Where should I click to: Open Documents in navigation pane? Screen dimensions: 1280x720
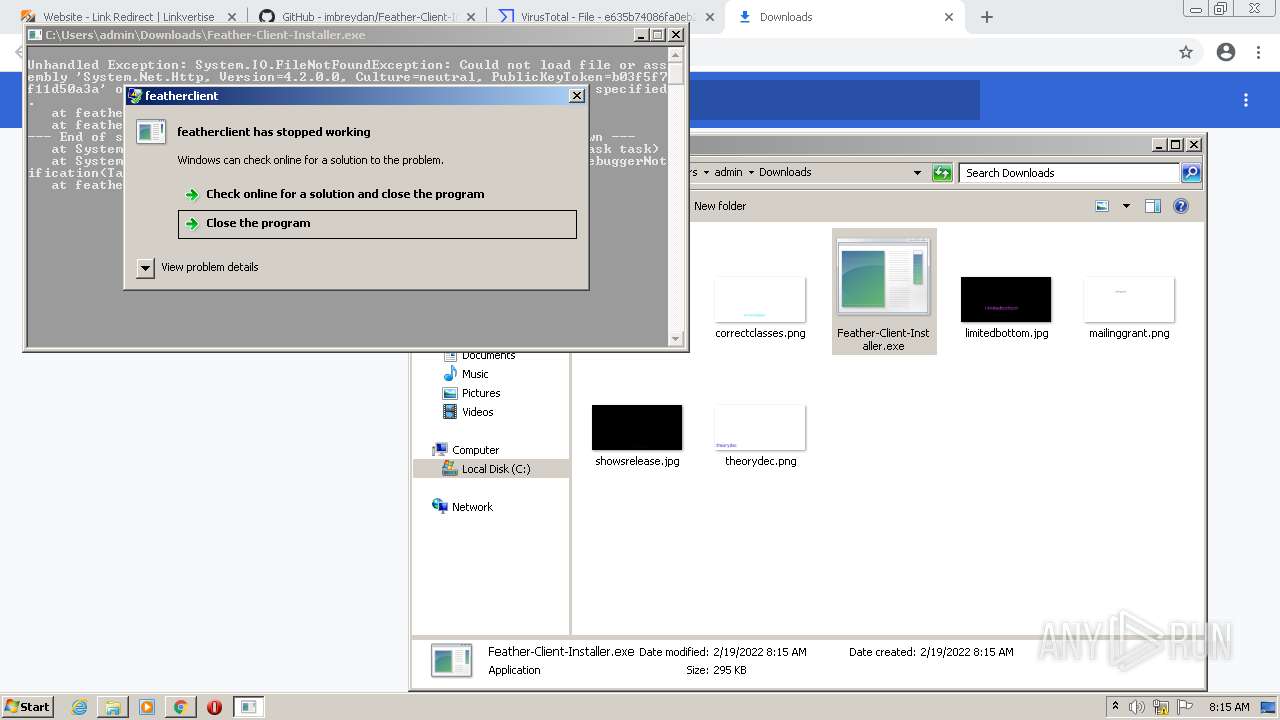coord(480,355)
